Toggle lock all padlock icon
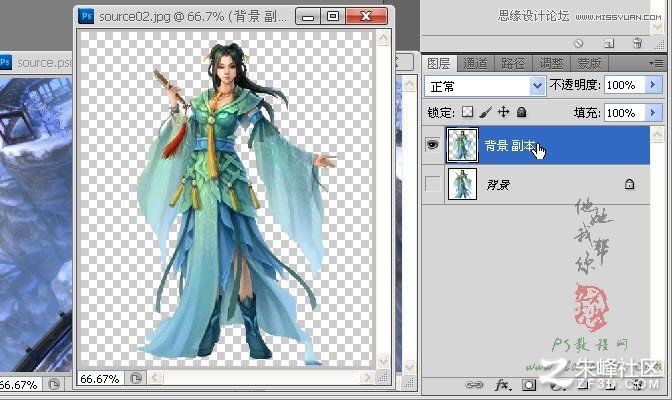 pyautogui.click(x=521, y=112)
